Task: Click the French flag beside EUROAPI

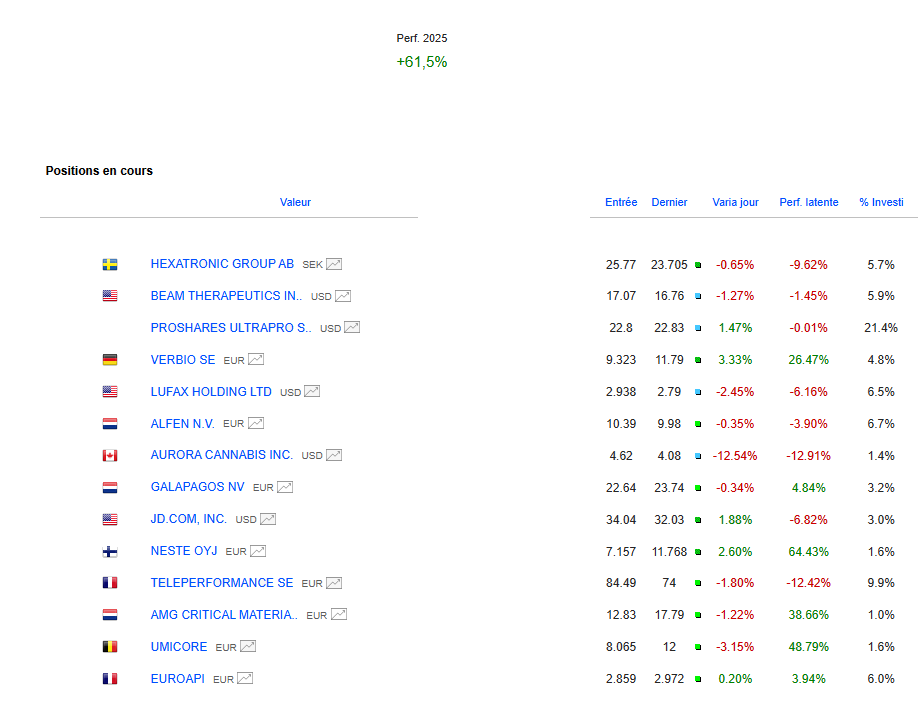Action: point(110,679)
